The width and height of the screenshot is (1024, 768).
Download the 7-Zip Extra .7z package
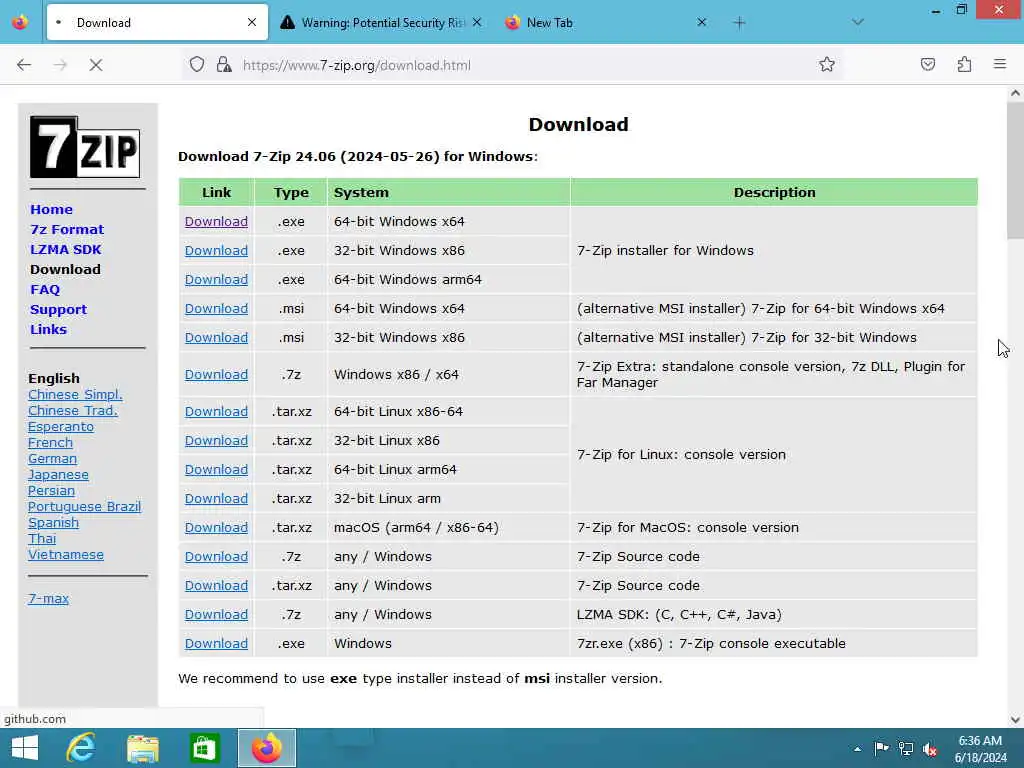(216, 375)
